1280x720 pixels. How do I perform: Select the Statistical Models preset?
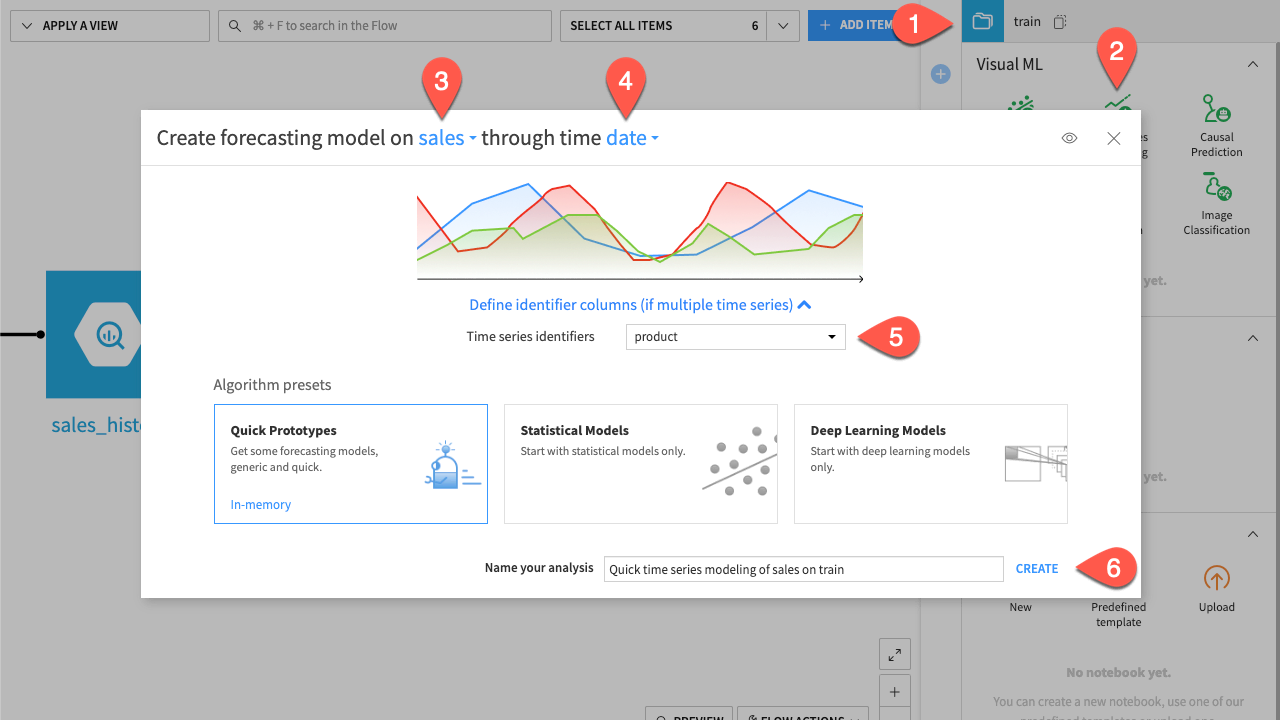coord(640,463)
